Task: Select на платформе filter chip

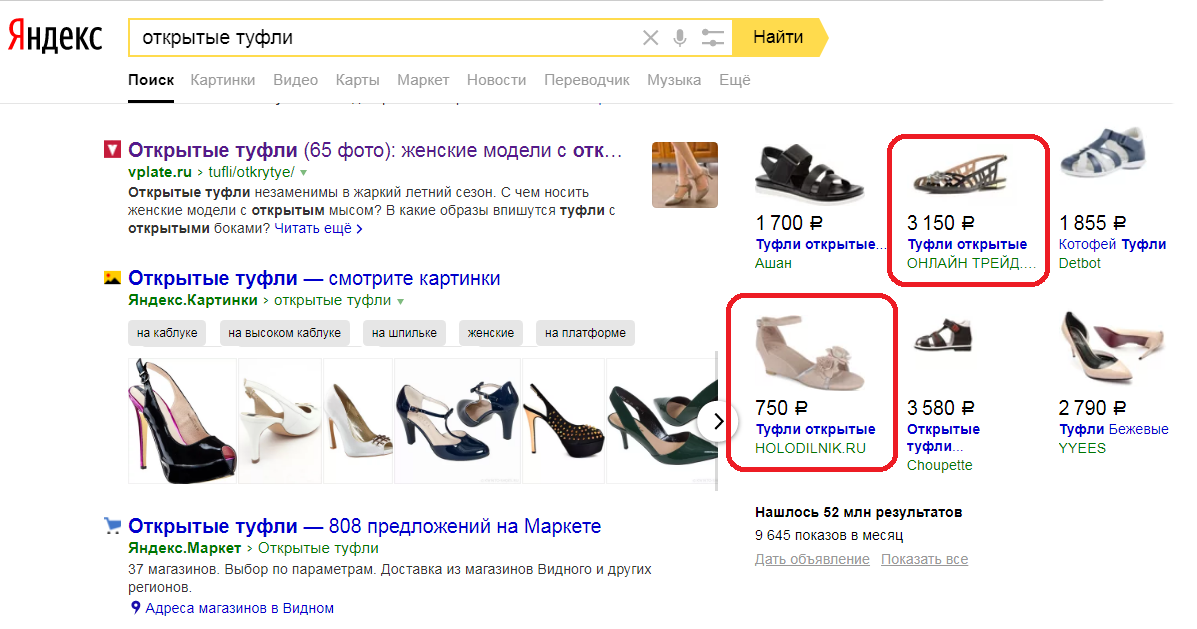Action: click(x=585, y=333)
